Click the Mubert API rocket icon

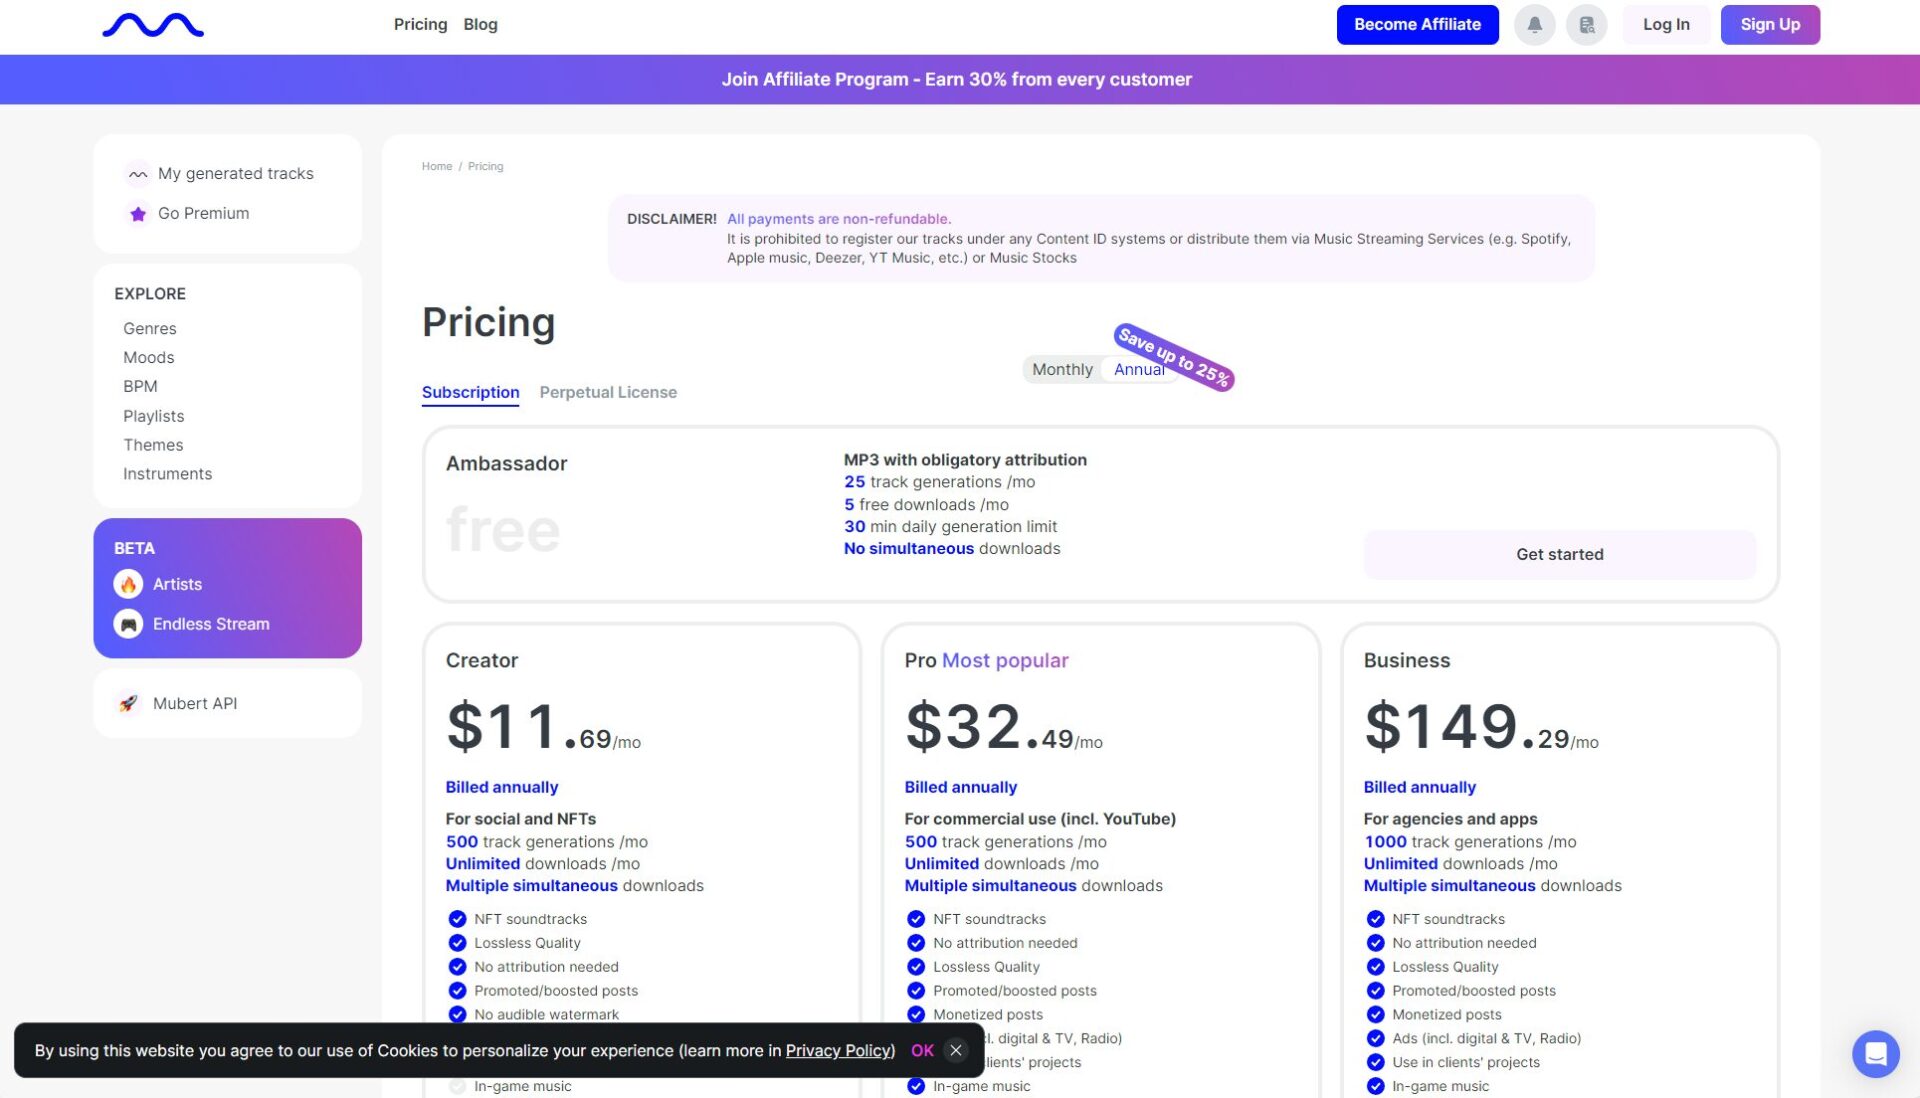point(128,703)
